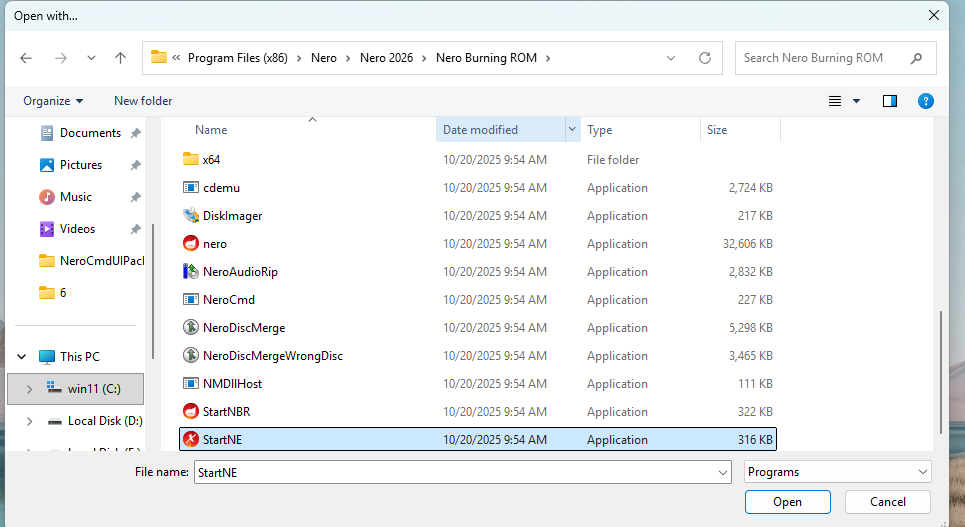965x527 pixels.
Task: Click the file list vertical scrollbar
Action: pyautogui.click(x=940, y=372)
